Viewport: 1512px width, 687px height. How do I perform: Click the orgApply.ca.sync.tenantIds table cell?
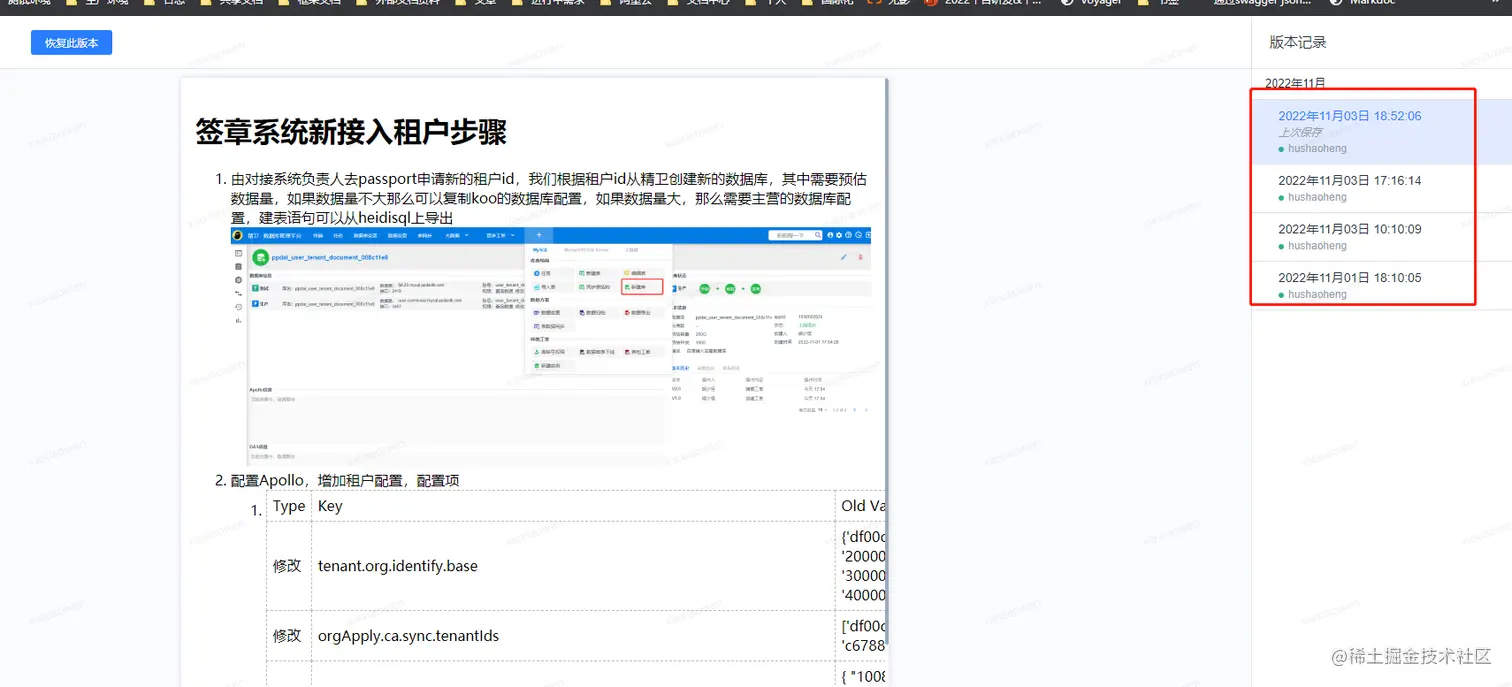click(575, 636)
